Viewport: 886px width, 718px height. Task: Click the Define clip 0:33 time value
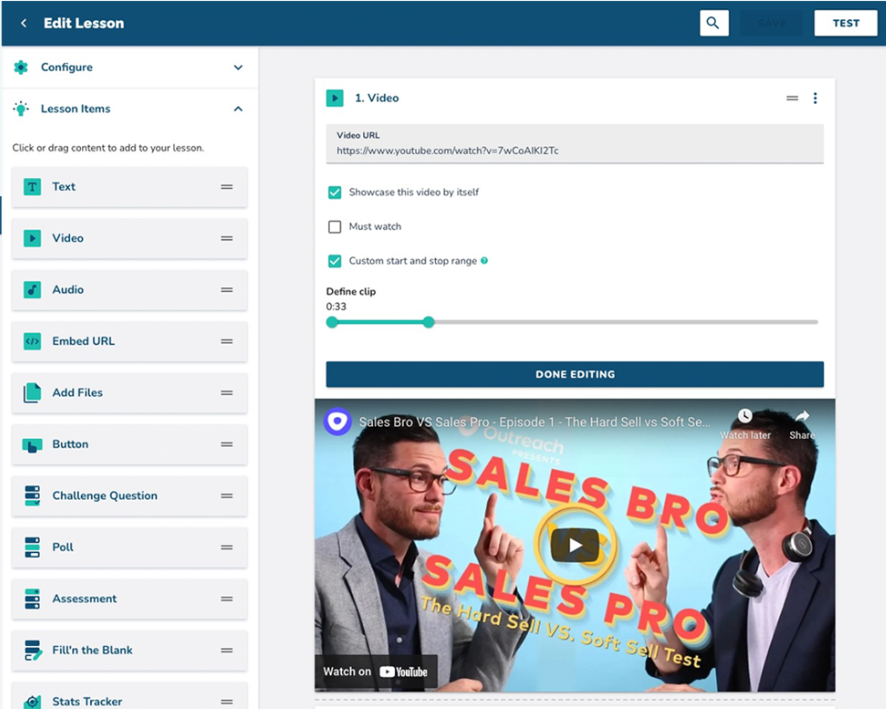[x=336, y=307]
